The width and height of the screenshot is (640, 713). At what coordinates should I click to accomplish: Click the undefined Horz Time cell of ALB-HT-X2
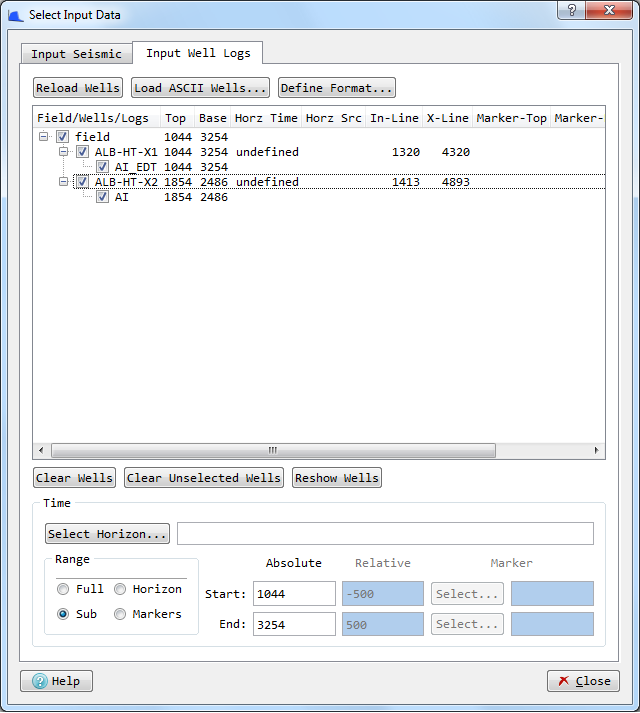point(267,182)
